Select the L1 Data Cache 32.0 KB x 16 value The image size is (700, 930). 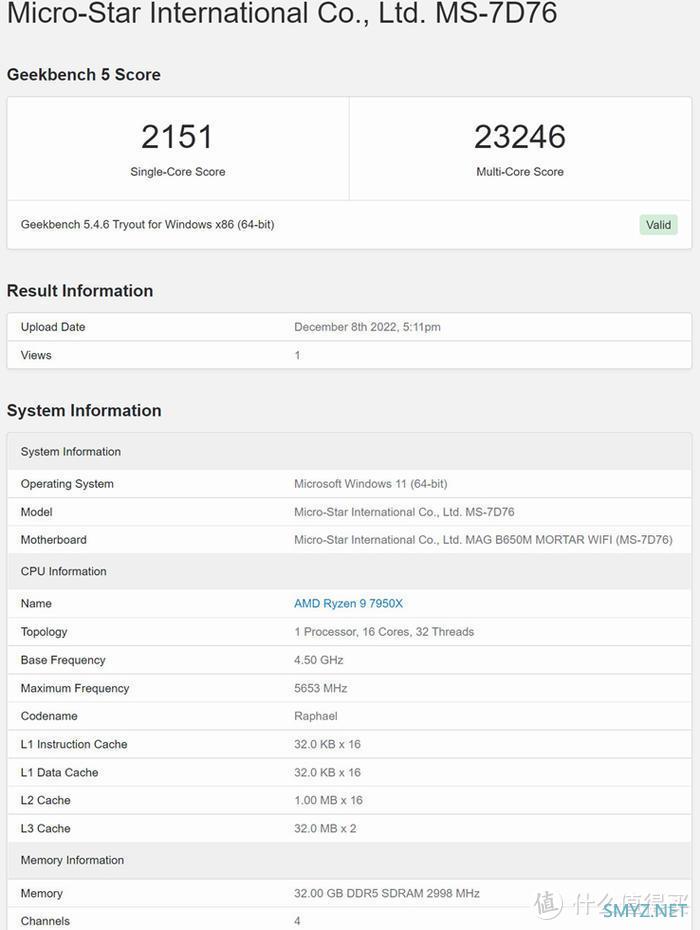327,772
